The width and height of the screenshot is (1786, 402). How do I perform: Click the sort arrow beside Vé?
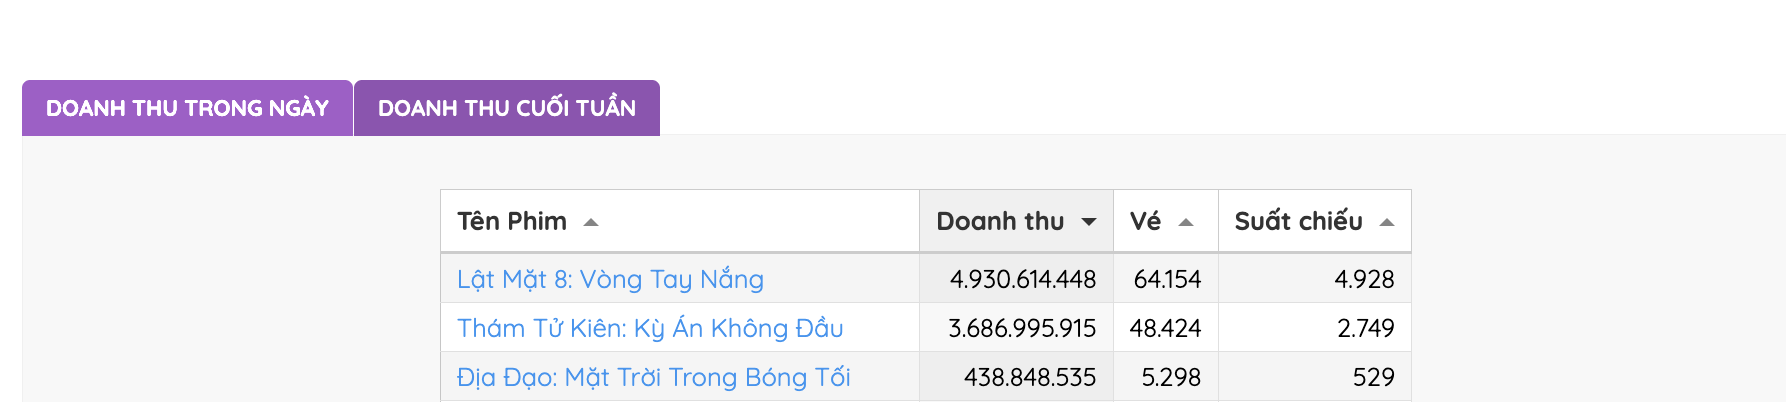coord(1186,222)
